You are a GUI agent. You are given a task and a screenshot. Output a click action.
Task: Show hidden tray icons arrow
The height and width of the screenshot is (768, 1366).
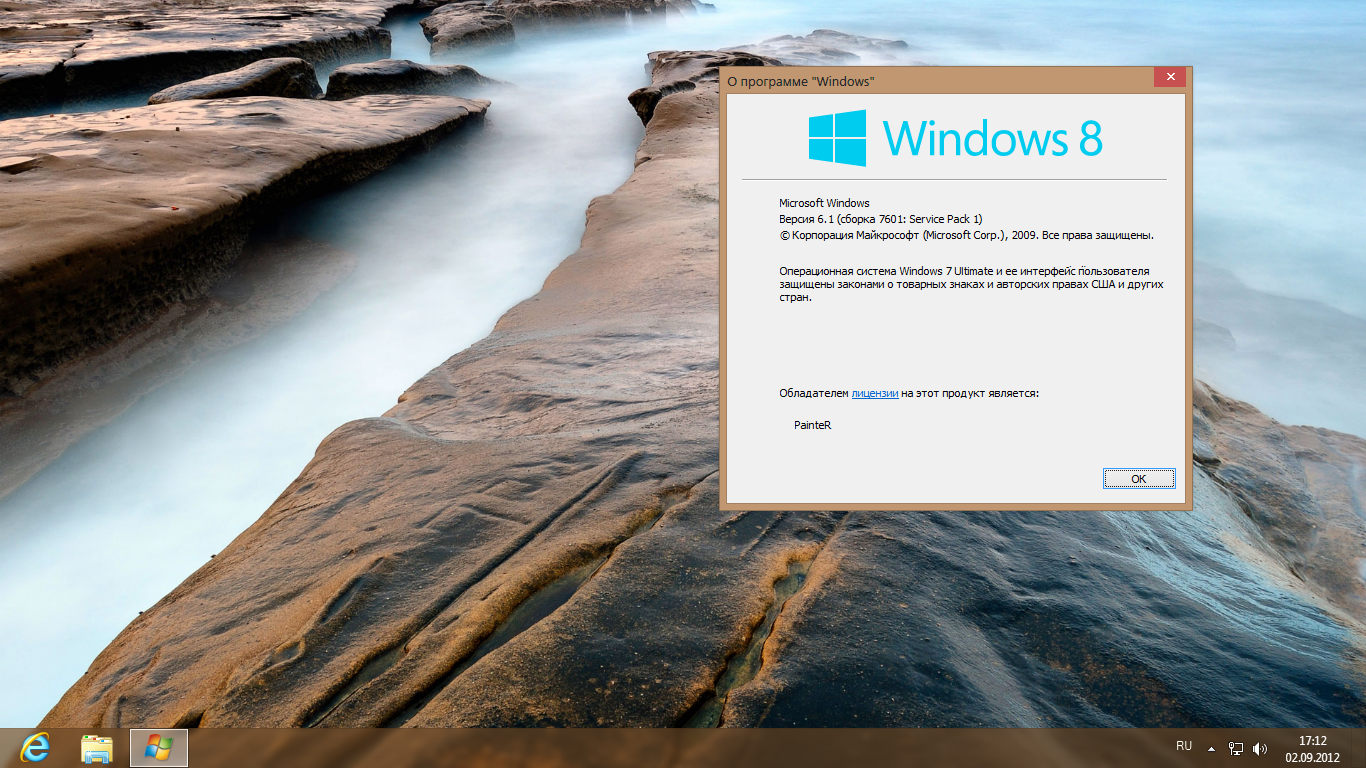[x=1212, y=748]
